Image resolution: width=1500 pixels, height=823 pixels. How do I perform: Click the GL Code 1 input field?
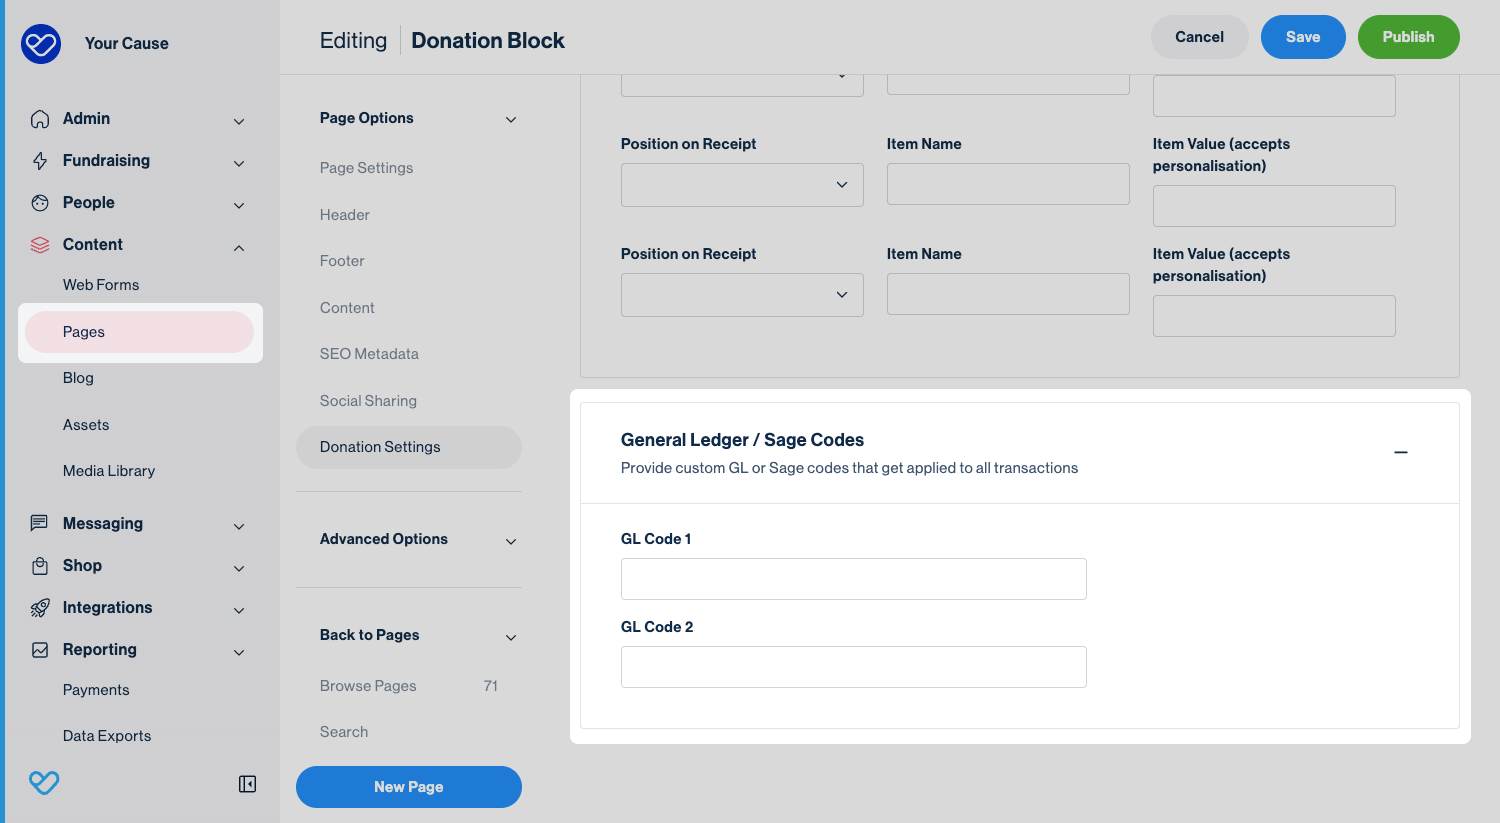tap(853, 579)
